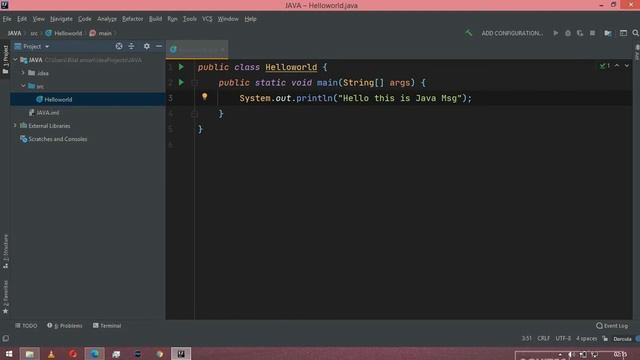
Task: Open the TODO tool window
Action: (26, 326)
